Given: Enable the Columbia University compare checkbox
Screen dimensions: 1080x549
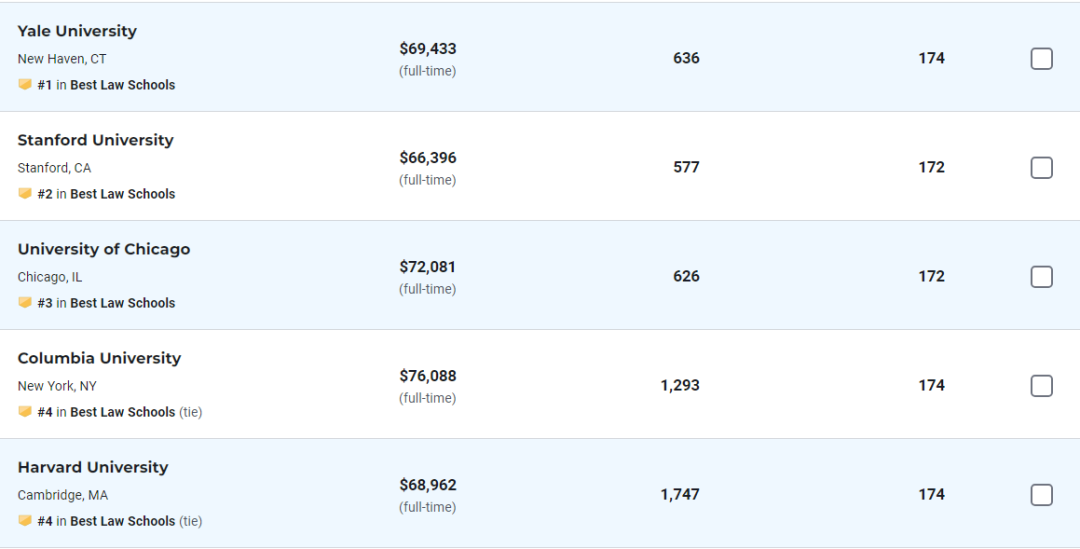Looking at the screenshot, I should (1041, 386).
